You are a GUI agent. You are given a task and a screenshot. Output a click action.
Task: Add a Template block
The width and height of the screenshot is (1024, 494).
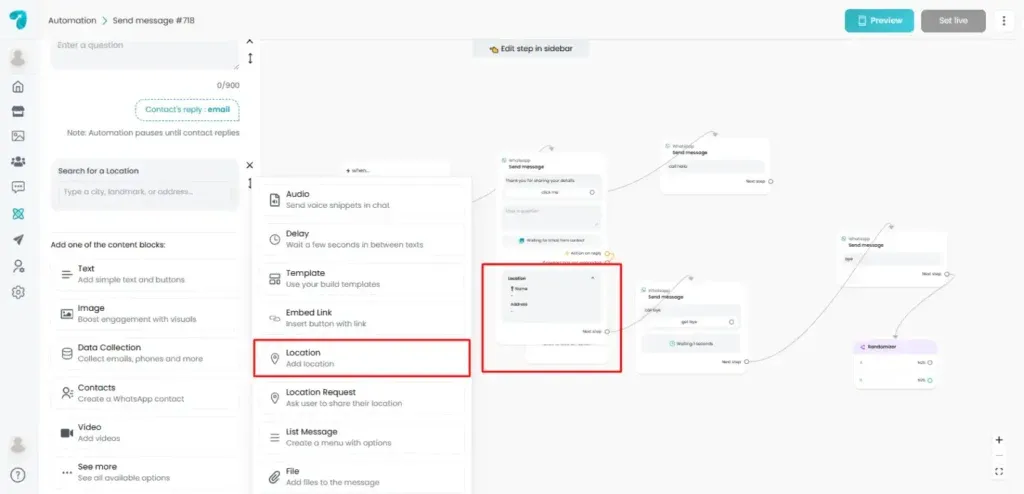(x=362, y=279)
